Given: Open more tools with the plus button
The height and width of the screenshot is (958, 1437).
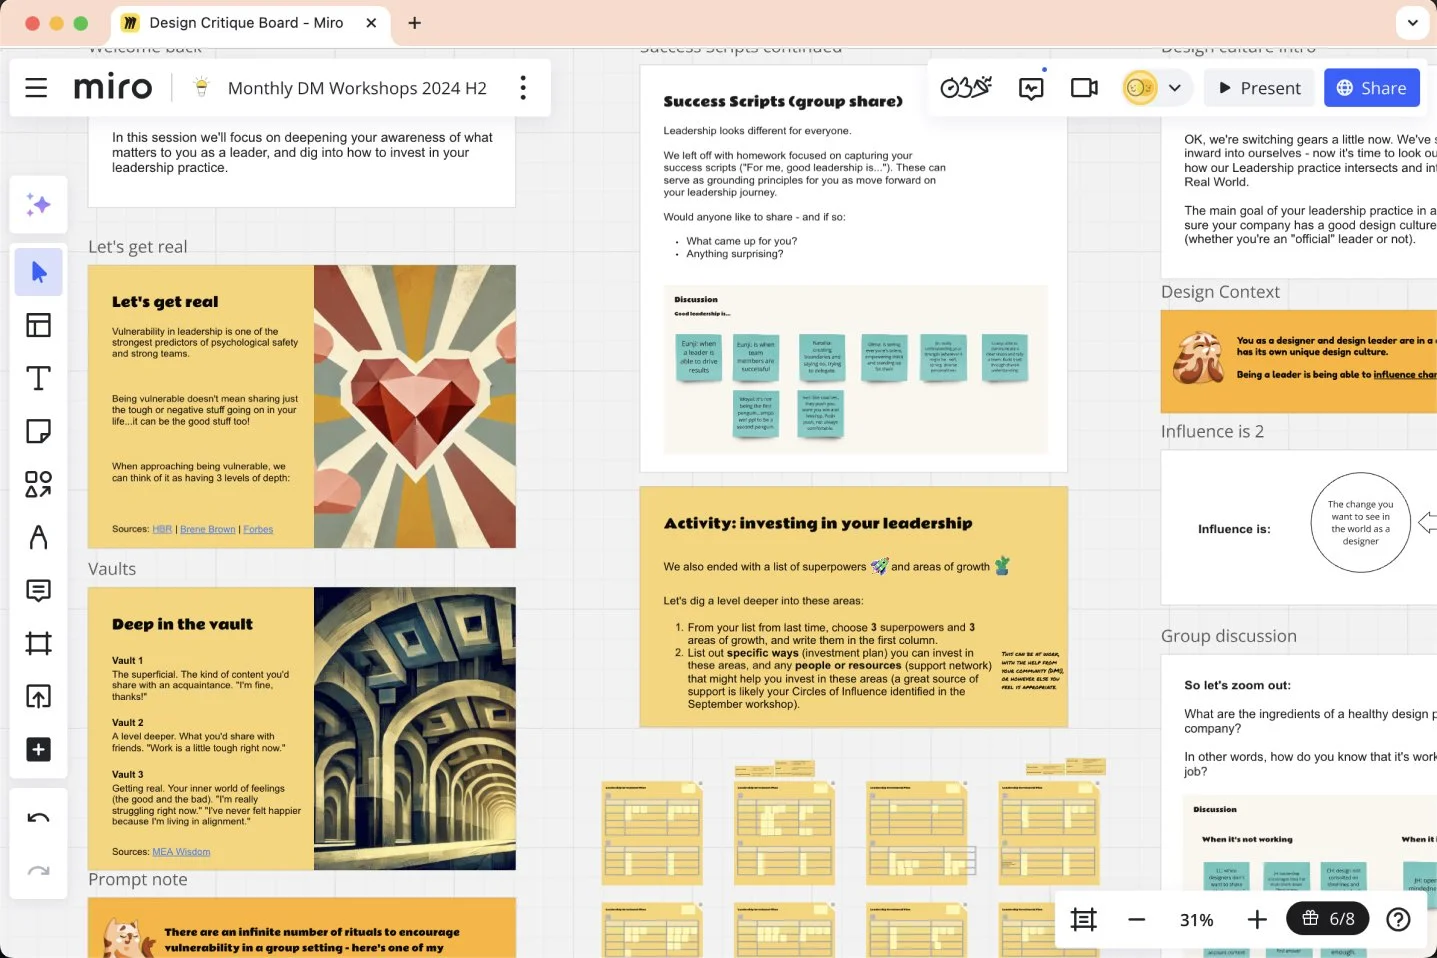Looking at the screenshot, I should click(39, 749).
